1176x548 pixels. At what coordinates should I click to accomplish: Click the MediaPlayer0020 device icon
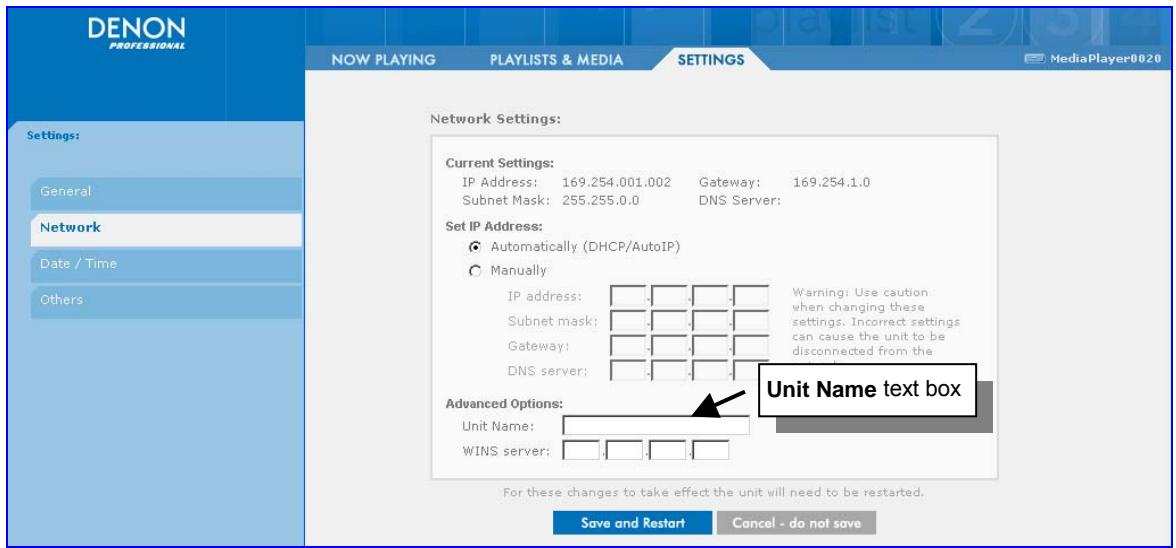(1034, 59)
